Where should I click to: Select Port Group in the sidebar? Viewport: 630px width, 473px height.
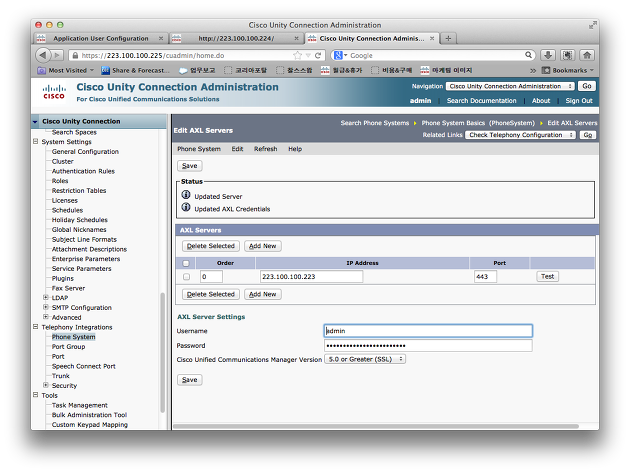point(68,346)
